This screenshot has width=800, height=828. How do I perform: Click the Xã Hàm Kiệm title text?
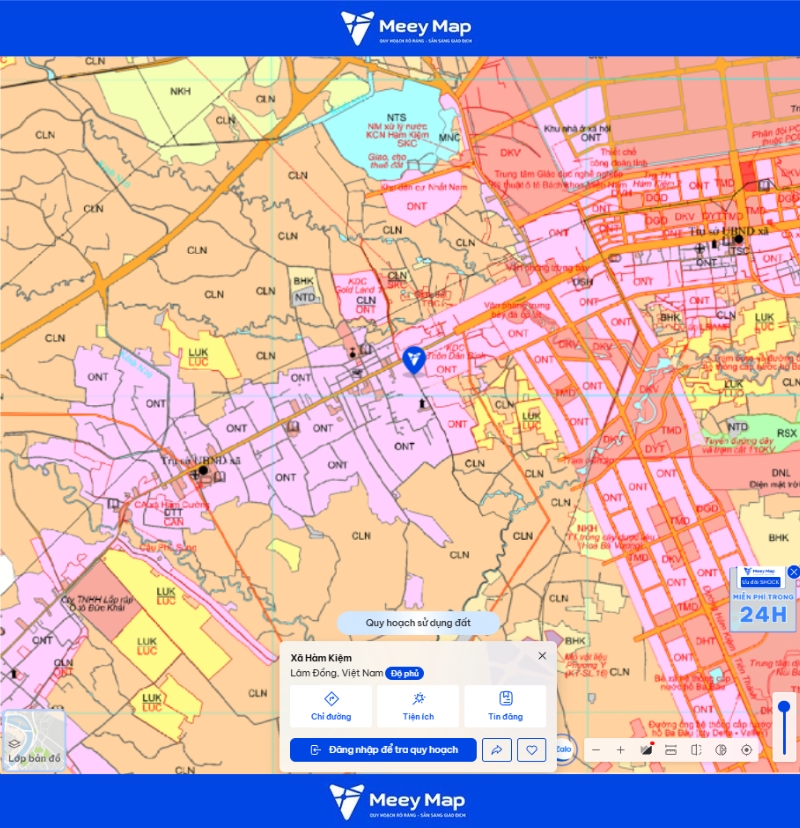(321, 658)
